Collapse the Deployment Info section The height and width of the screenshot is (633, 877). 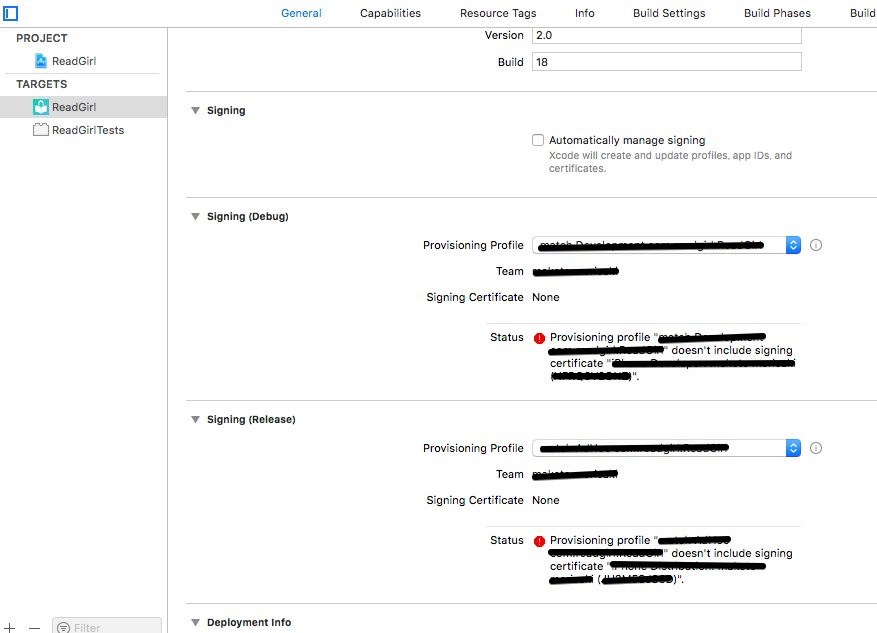coord(195,622)
